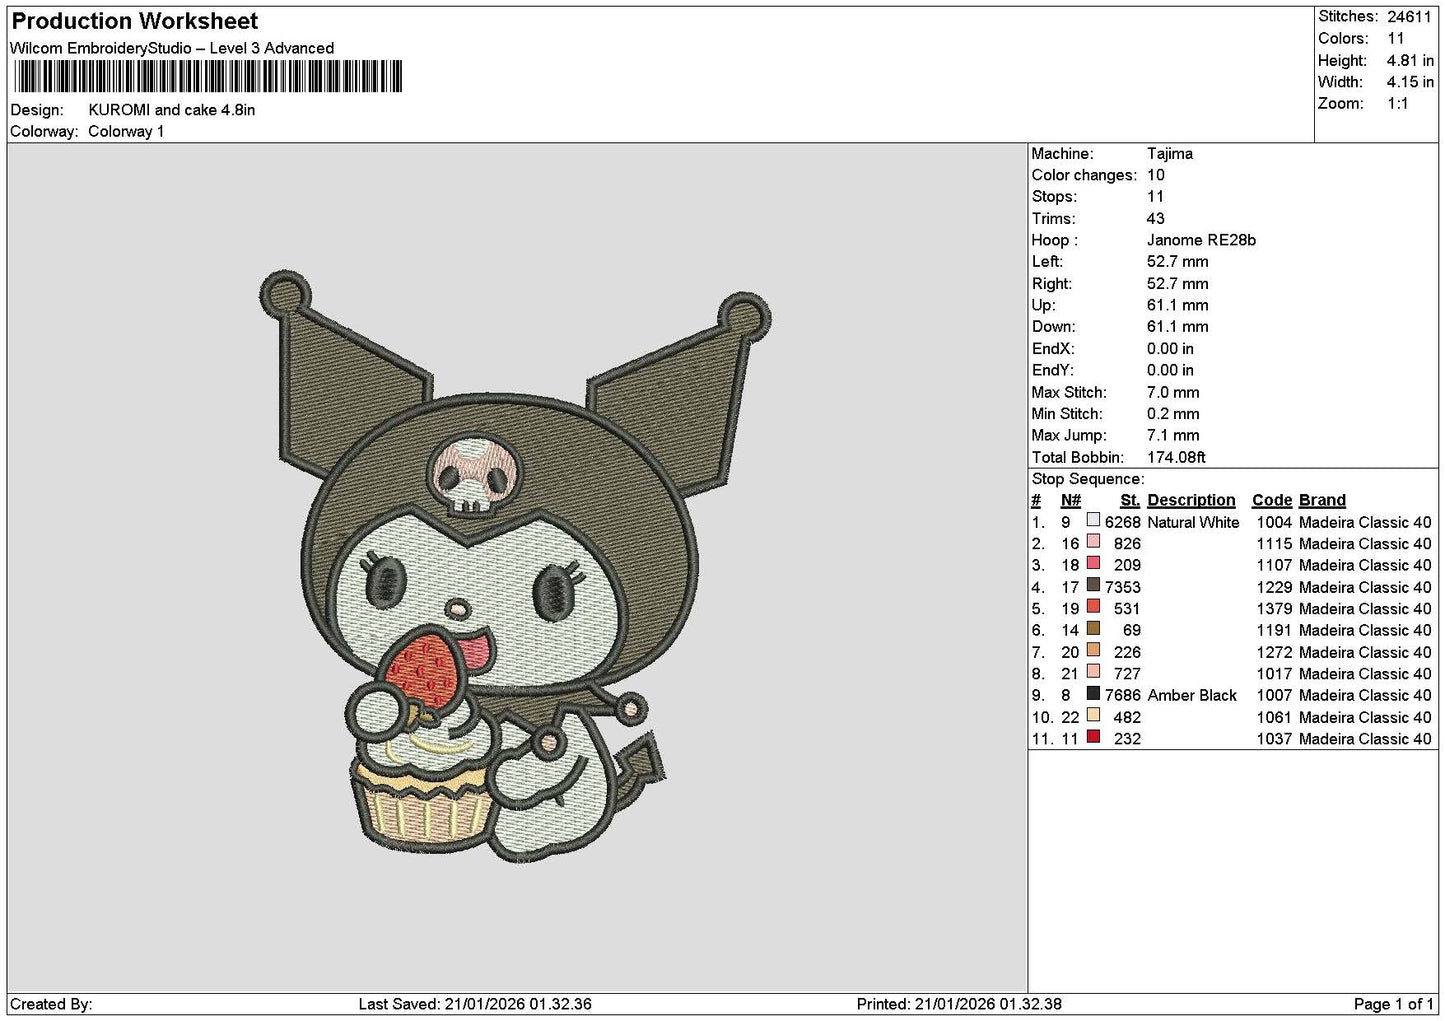The image size is (1445, 1021).
Task: Click the stitch count 7353 in row 4
Action: point(1123,587)
